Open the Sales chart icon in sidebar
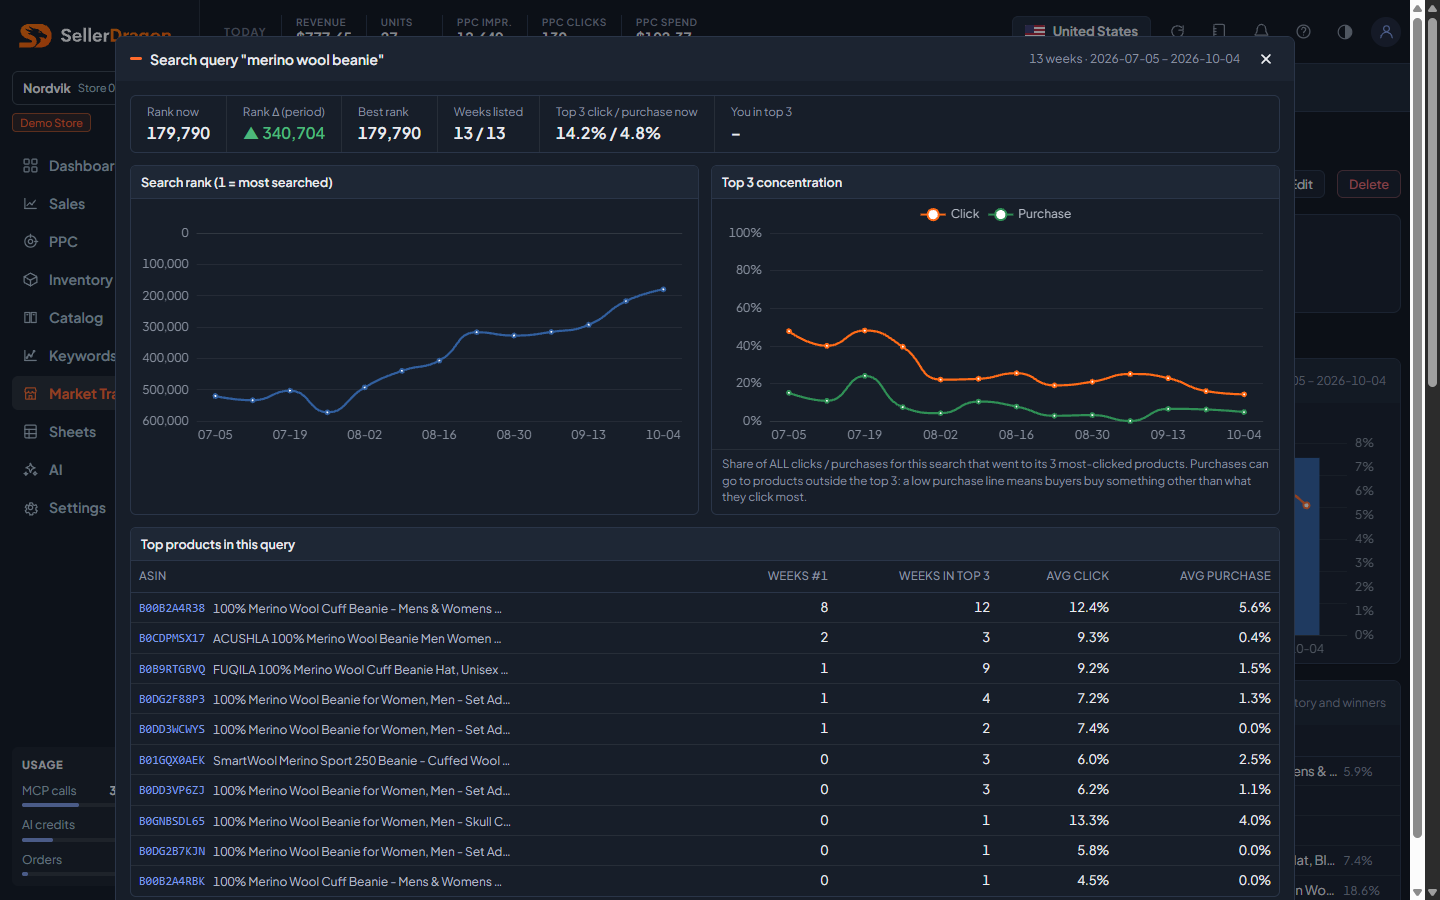Screen dimensions: 1440x900 (x=31, y=204)
